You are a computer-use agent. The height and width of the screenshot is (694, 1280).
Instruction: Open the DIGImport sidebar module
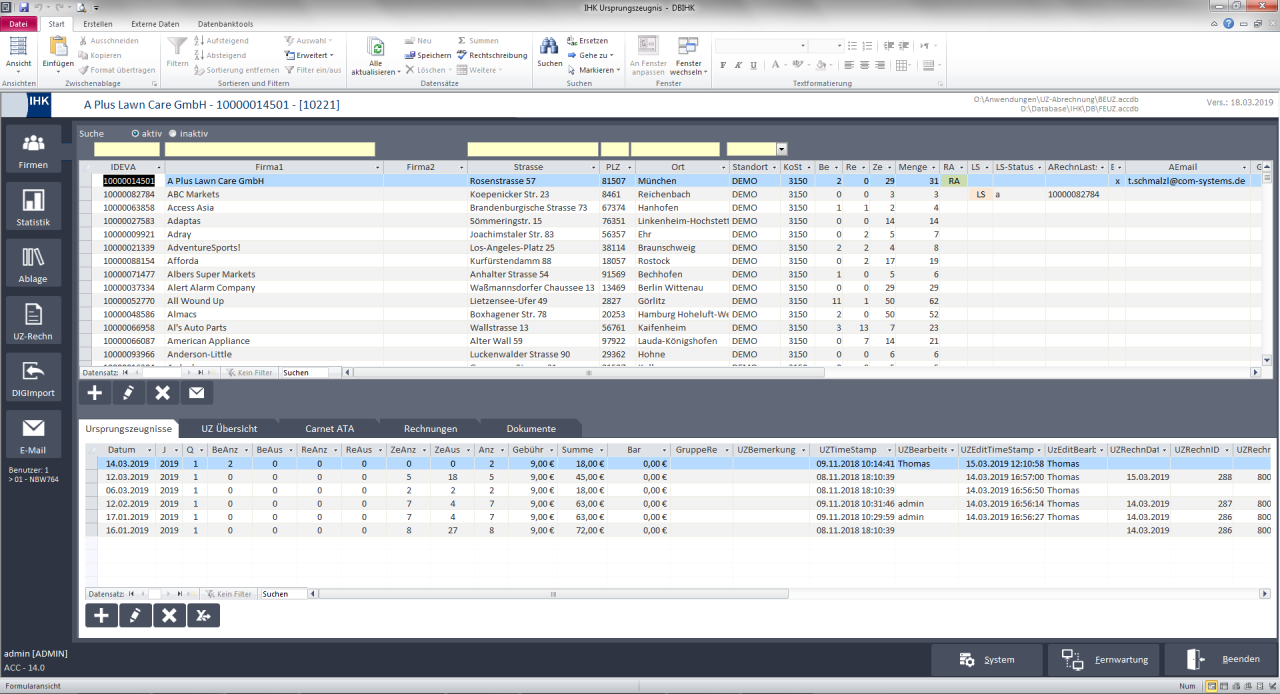34,378
